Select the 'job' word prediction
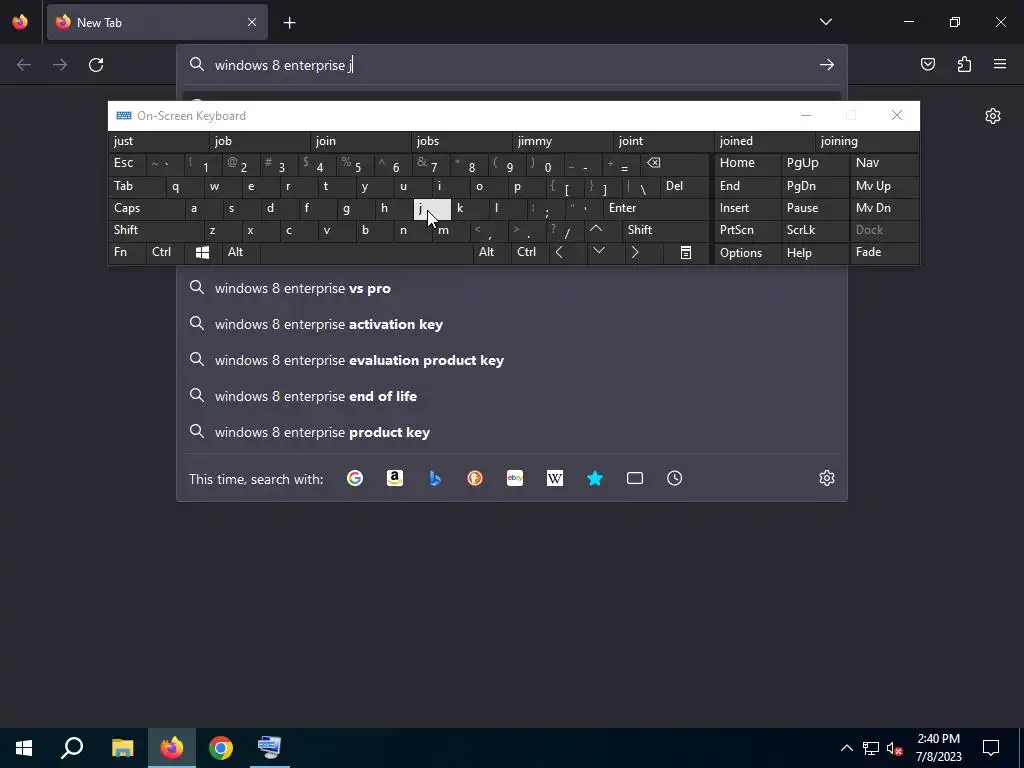The height and width of the screenshot is (768, 1024). click(260, 141)
